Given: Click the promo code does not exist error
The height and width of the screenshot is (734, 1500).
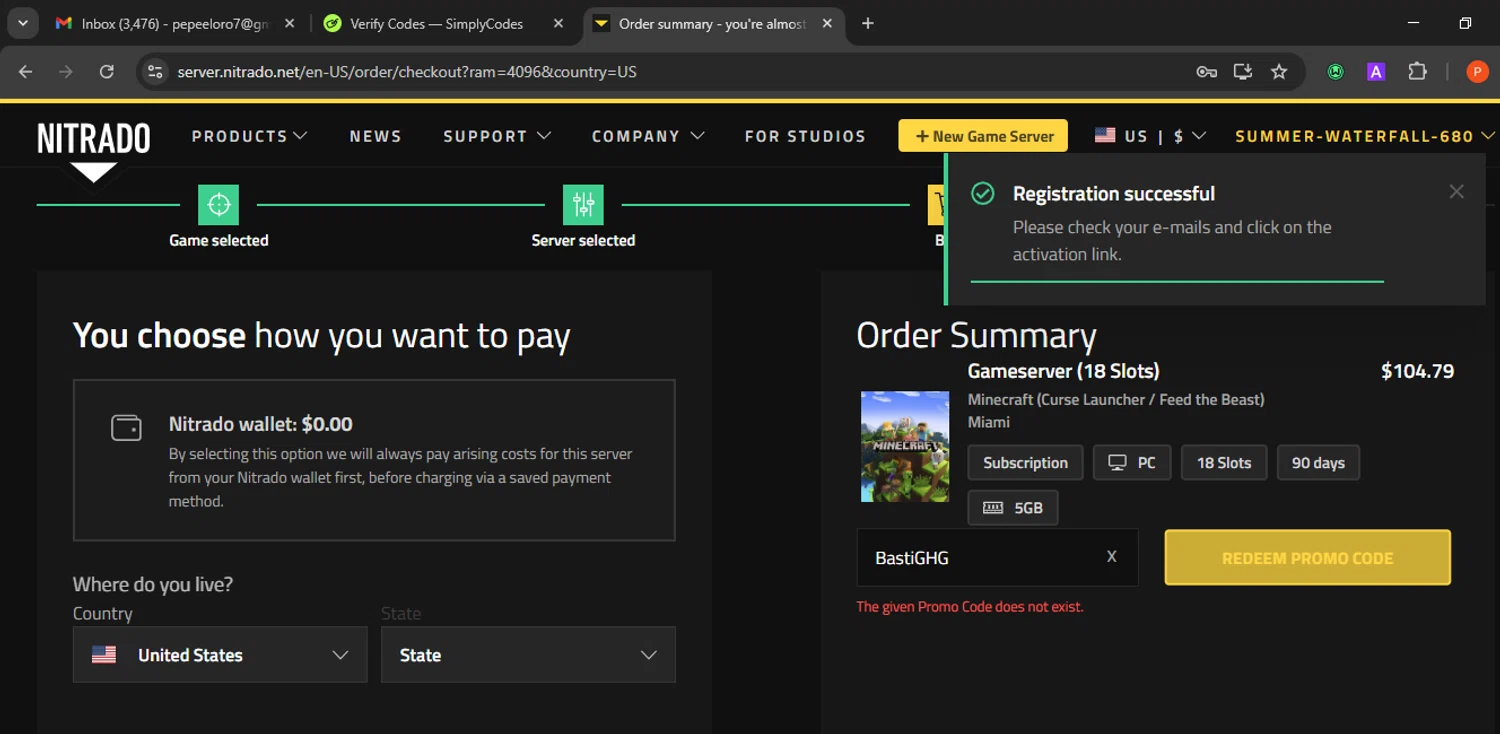Looking at the screenshot, I should 969,606.
